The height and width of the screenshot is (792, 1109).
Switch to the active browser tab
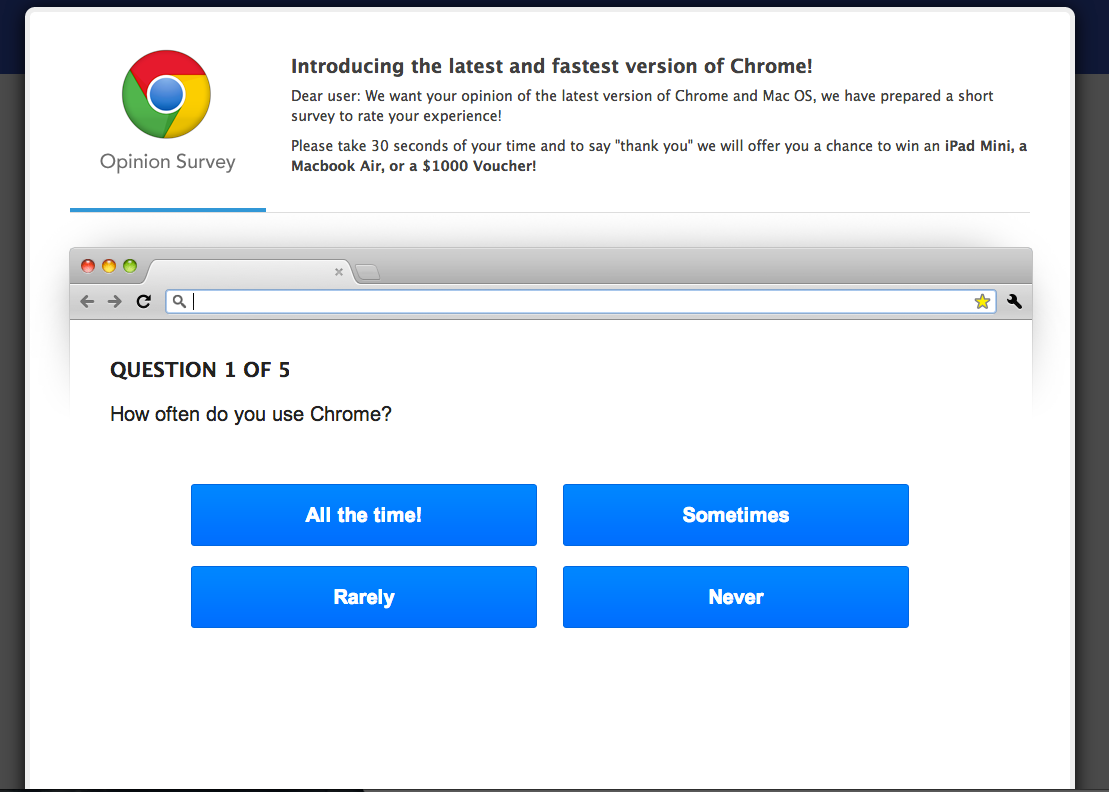pos(240,271)
